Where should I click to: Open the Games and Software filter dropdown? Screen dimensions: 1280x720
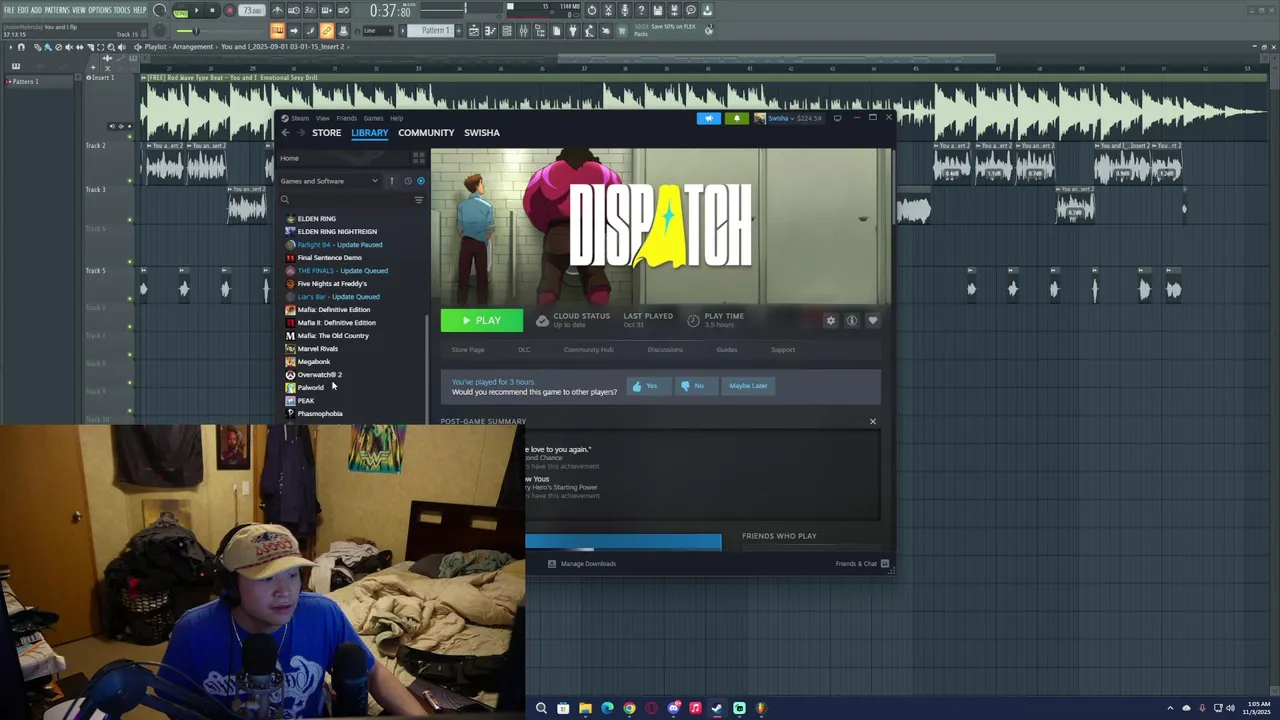329,181
